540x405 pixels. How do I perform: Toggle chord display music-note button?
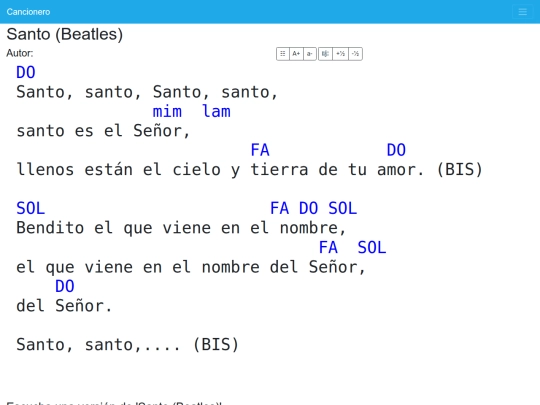[x=325, y=54]
